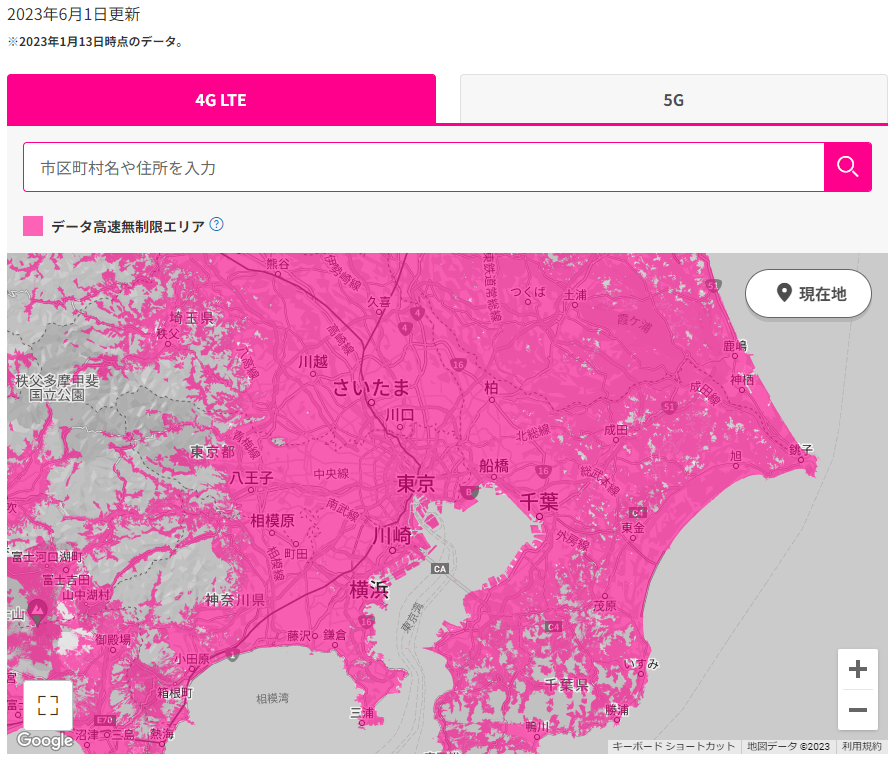Click the データ高速無制限エリア legend label
This screenshot has height=762, width=895.
[x=128, y=227]
